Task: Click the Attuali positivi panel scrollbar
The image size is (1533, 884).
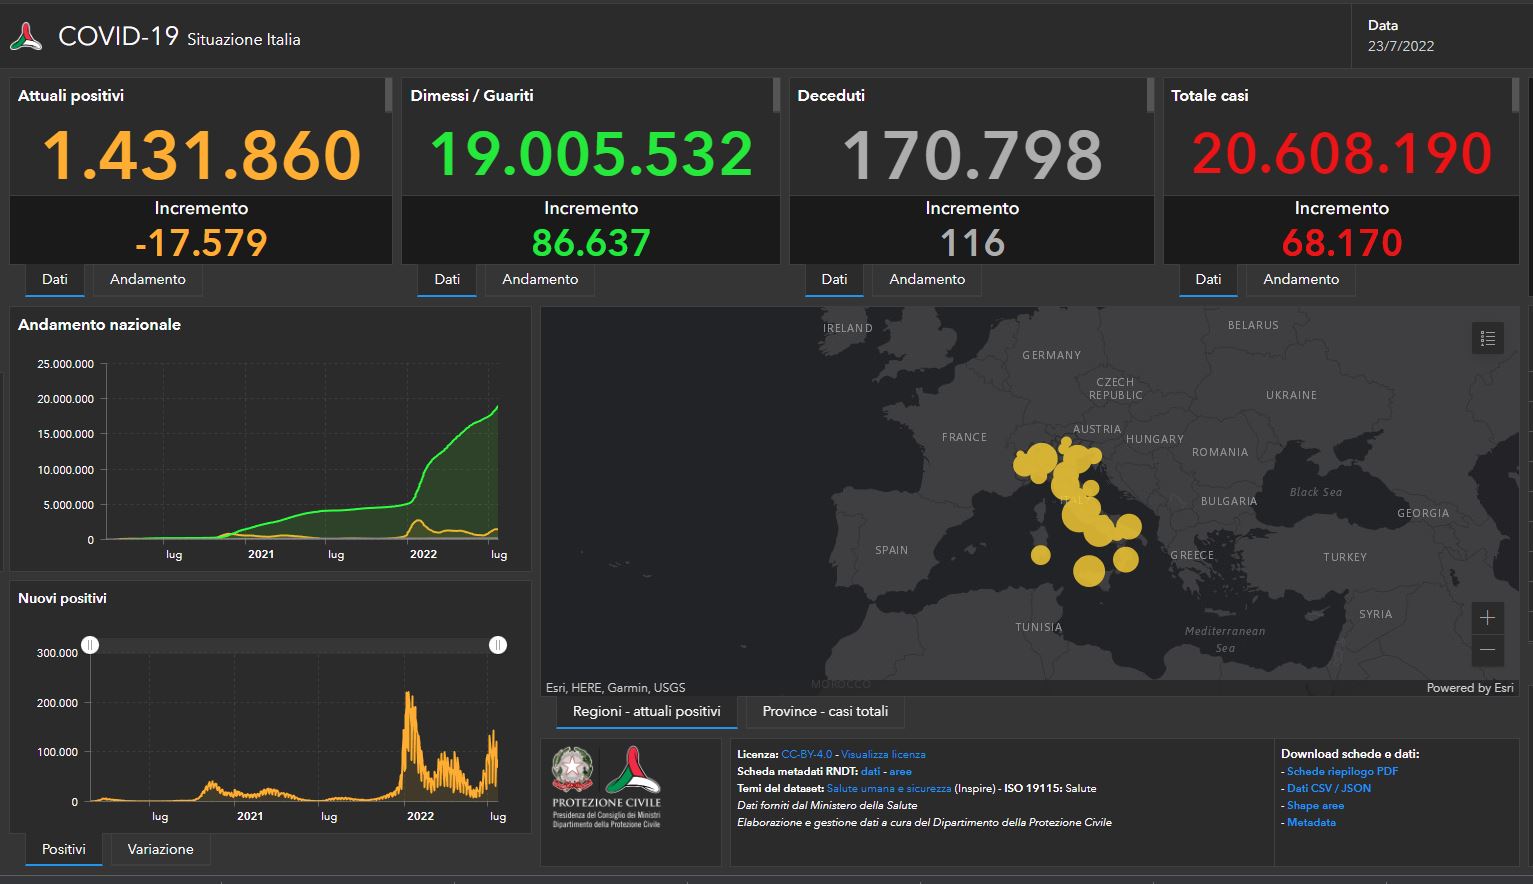Action: point(388,96)
